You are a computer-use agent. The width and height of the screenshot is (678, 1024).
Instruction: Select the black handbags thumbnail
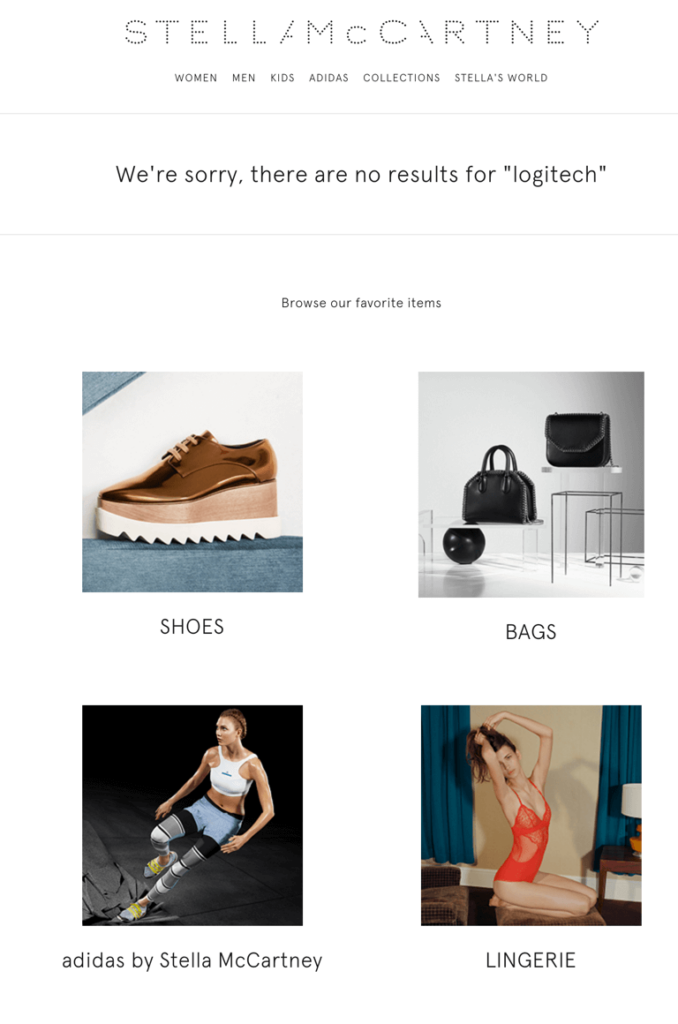(x=531, y=485)
